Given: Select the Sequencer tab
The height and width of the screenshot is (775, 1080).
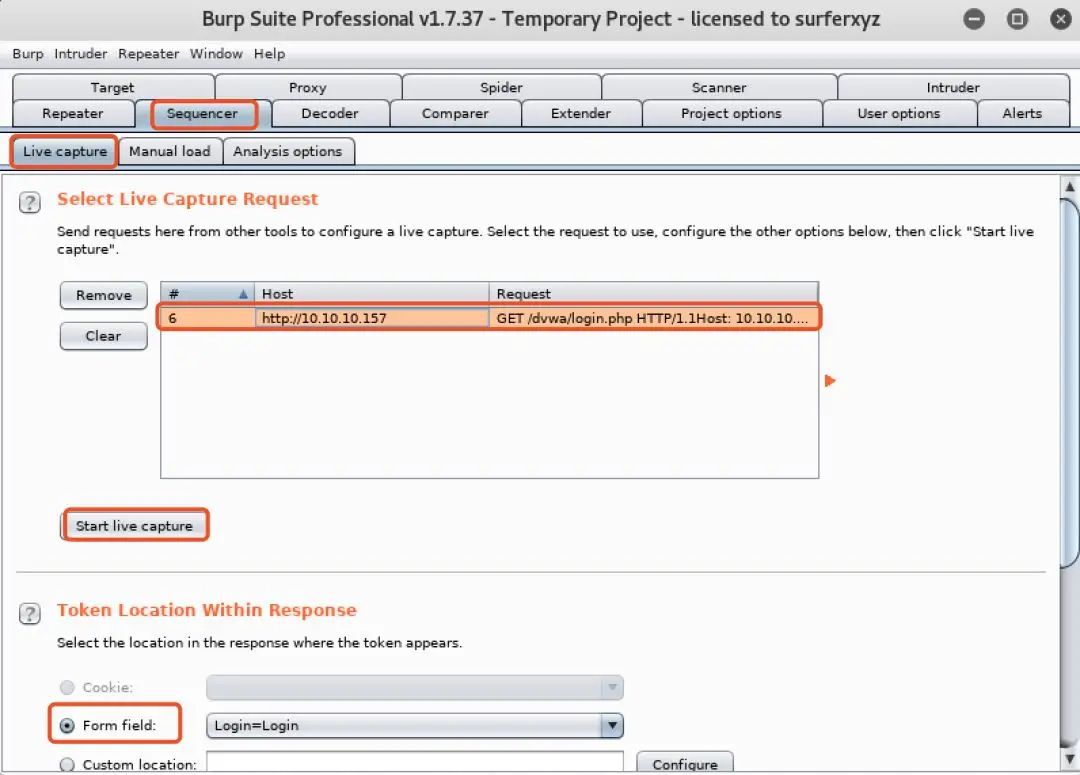Looking at the screenshot, I should point(202,114).
